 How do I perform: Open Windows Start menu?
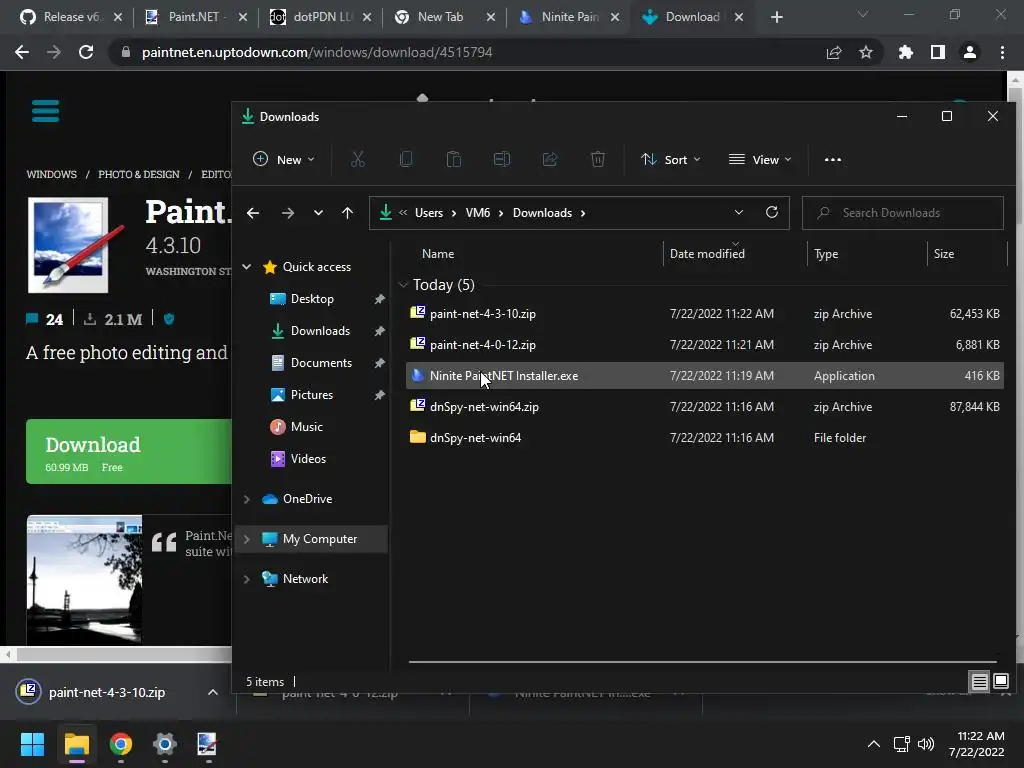[x=32, y=744]
